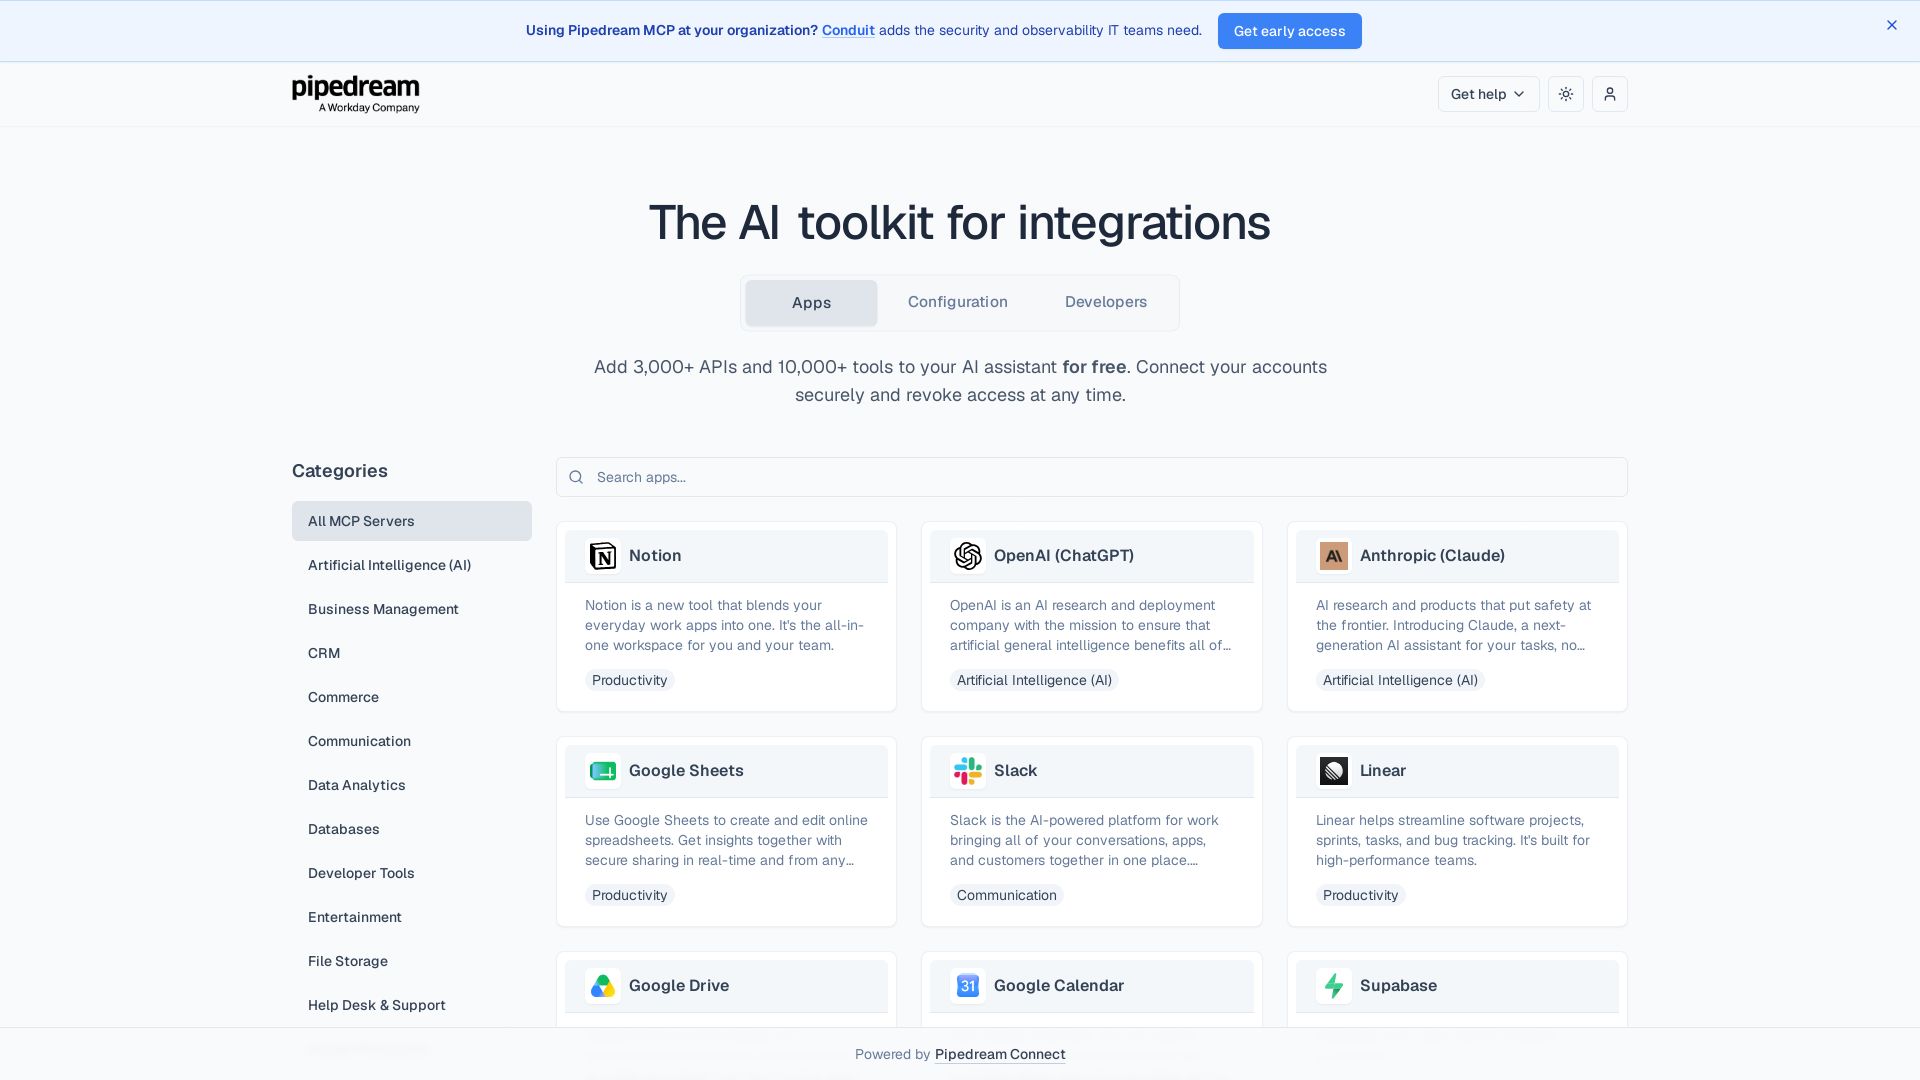Expand the Get help dropdown
The height and width of the screenshot is (1080, 1920).
pyautogui.click(x=1488, y=94)
